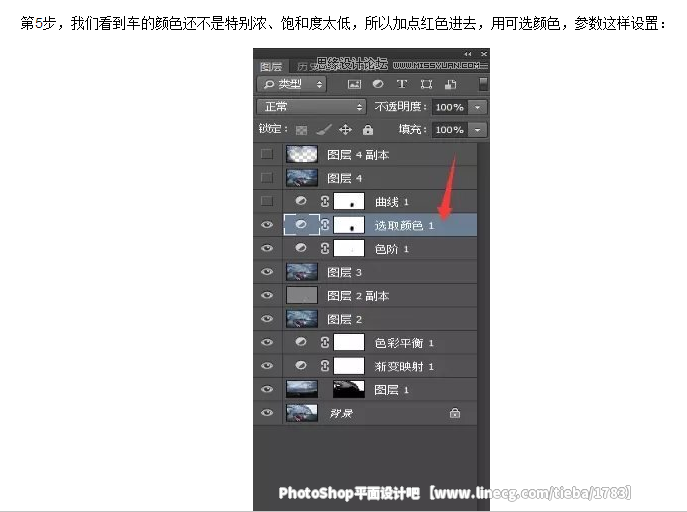This screenshot has width=687, height=512.
Task: Hide the 图层 2 副本 layer
Action: pos(267,295)
